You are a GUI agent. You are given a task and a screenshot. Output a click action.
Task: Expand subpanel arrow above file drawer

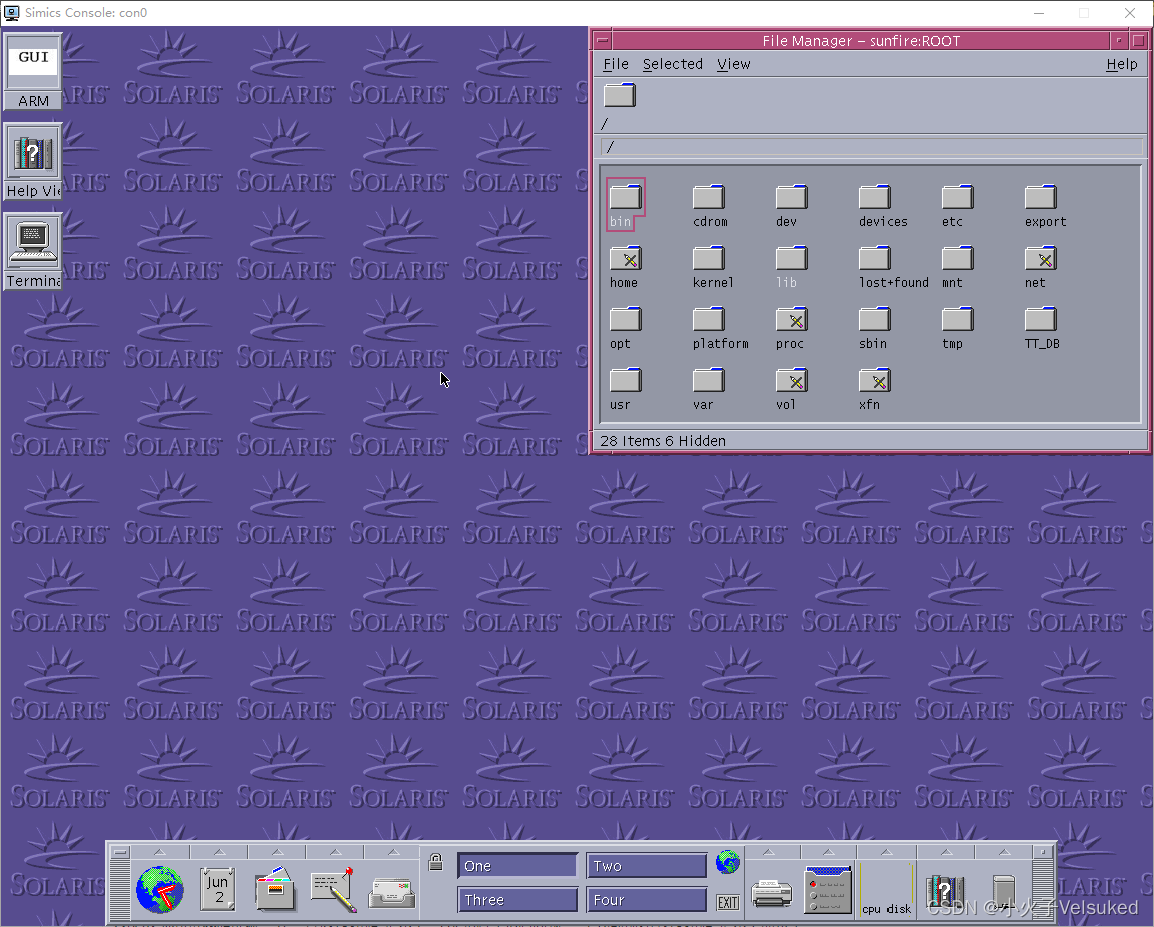click(x=277, y=852)
